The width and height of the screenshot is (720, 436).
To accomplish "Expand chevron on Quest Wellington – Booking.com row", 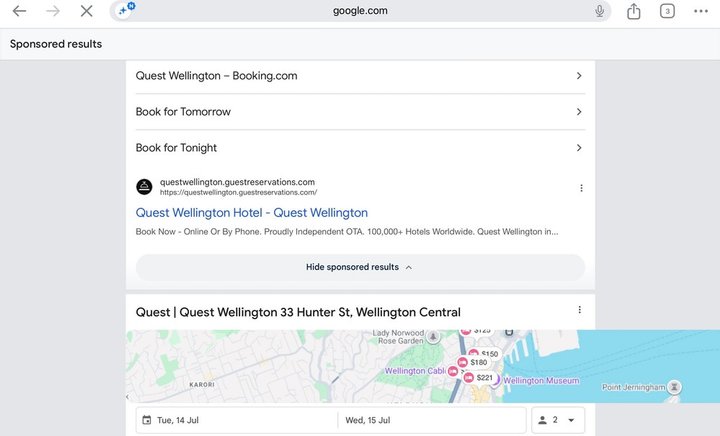I will [579, 76].
